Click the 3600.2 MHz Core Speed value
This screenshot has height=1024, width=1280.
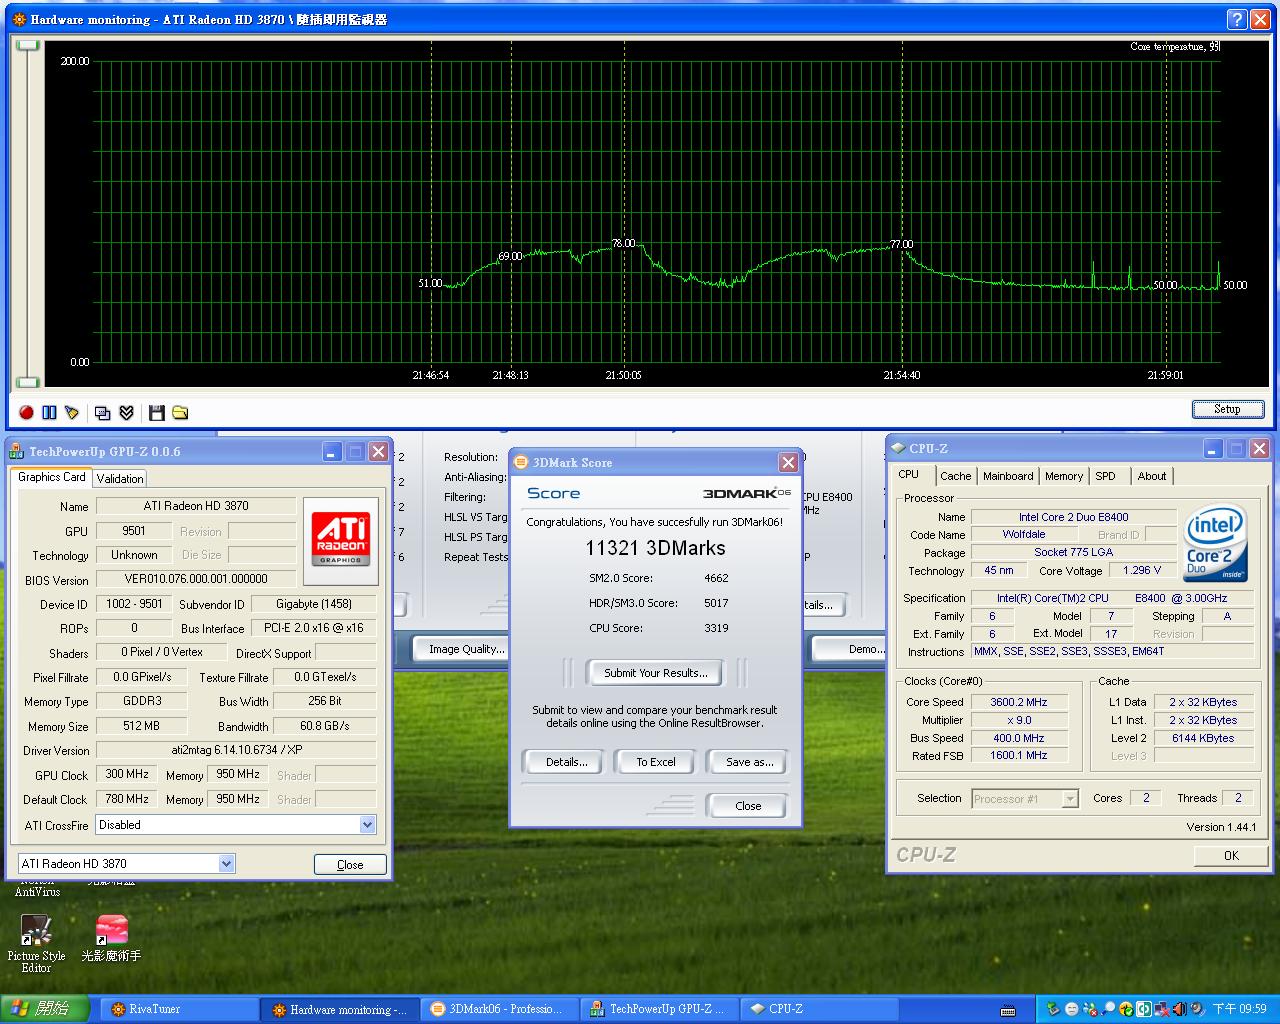tap(1018, 702)
